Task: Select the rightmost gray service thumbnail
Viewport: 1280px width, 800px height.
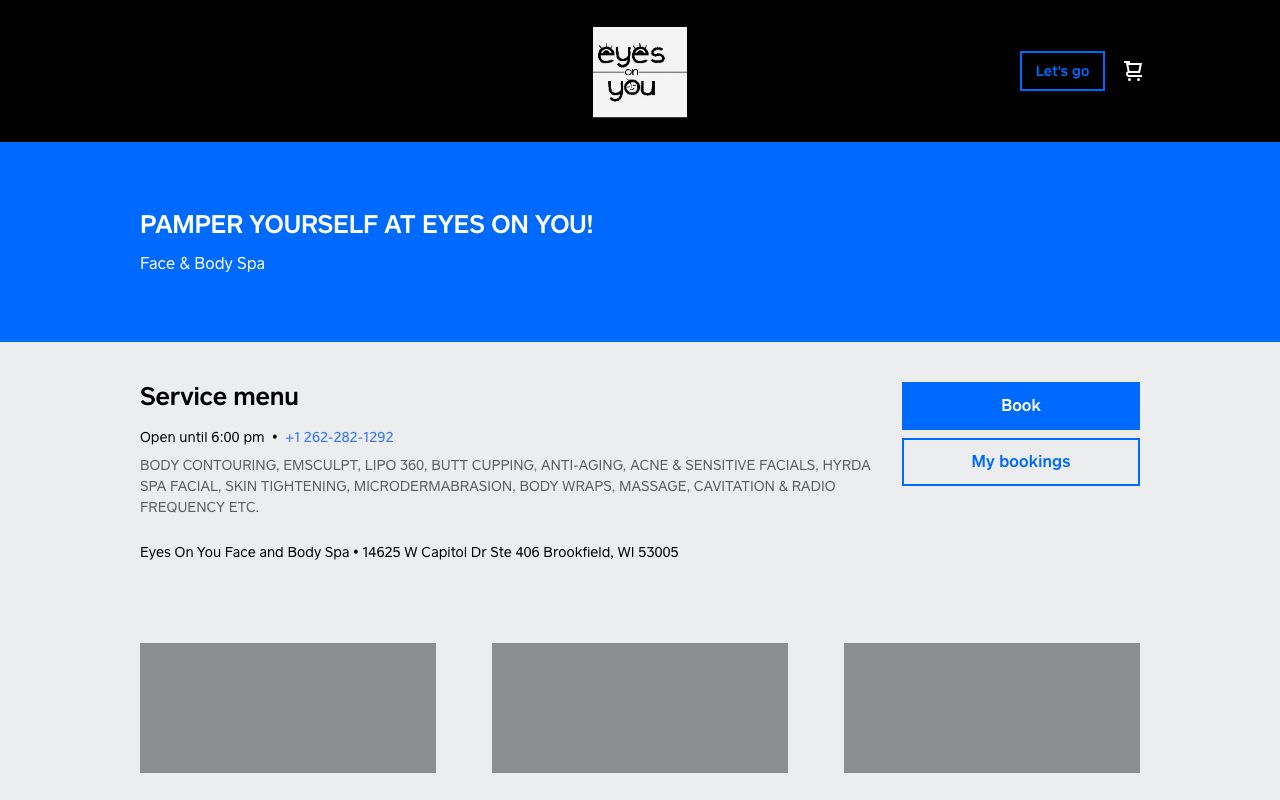Action: (x=992, y=708)
